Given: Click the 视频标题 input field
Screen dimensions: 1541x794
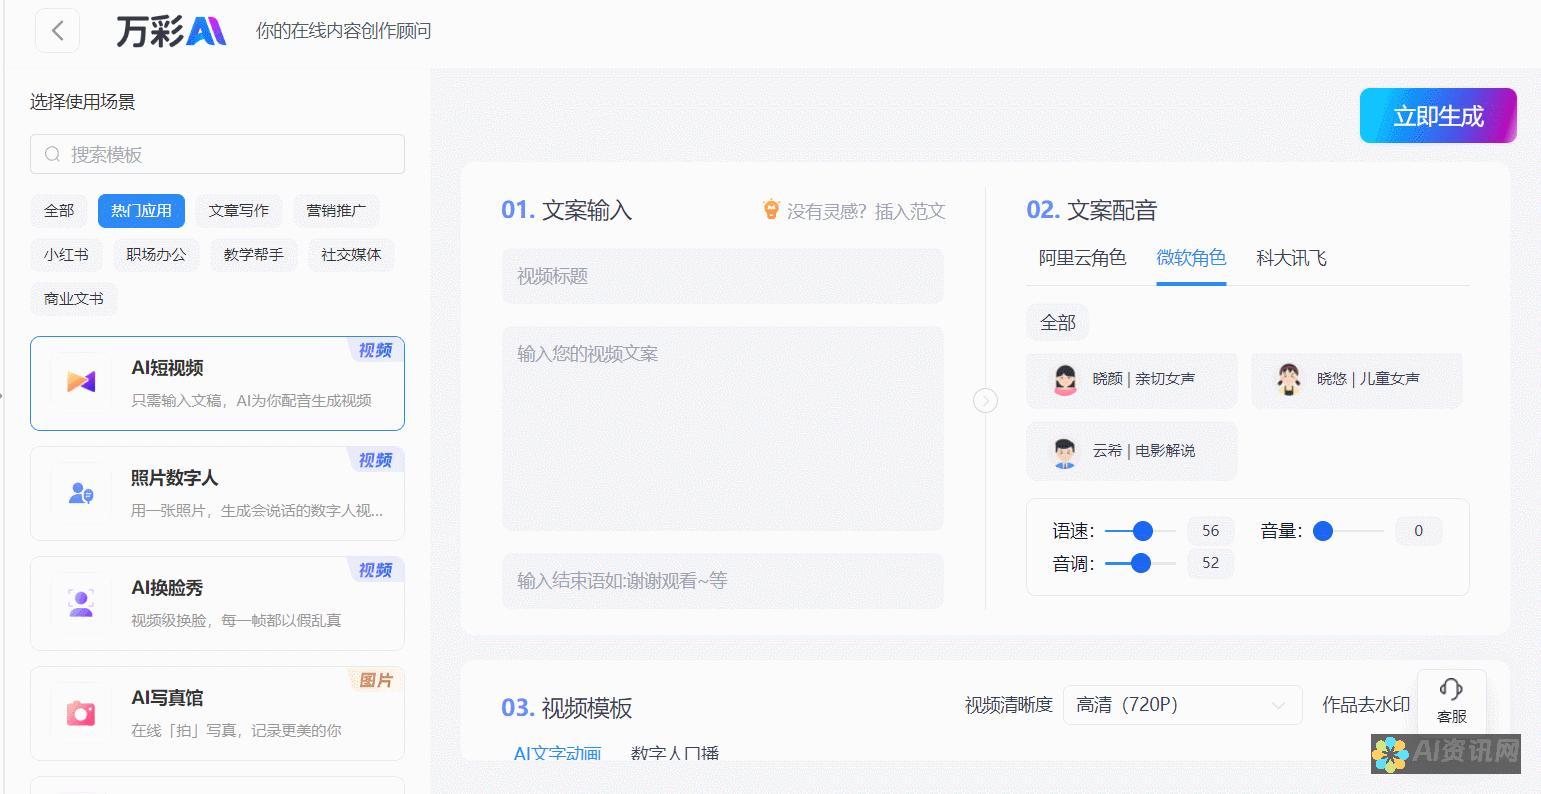Looking at the screenshot, I should (x=723, y=276).
